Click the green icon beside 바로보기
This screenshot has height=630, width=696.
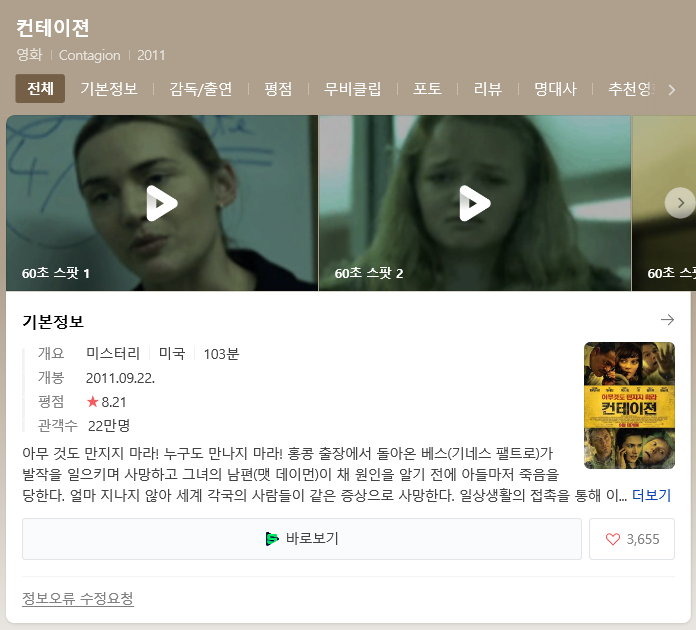click(x=272, y=539)
